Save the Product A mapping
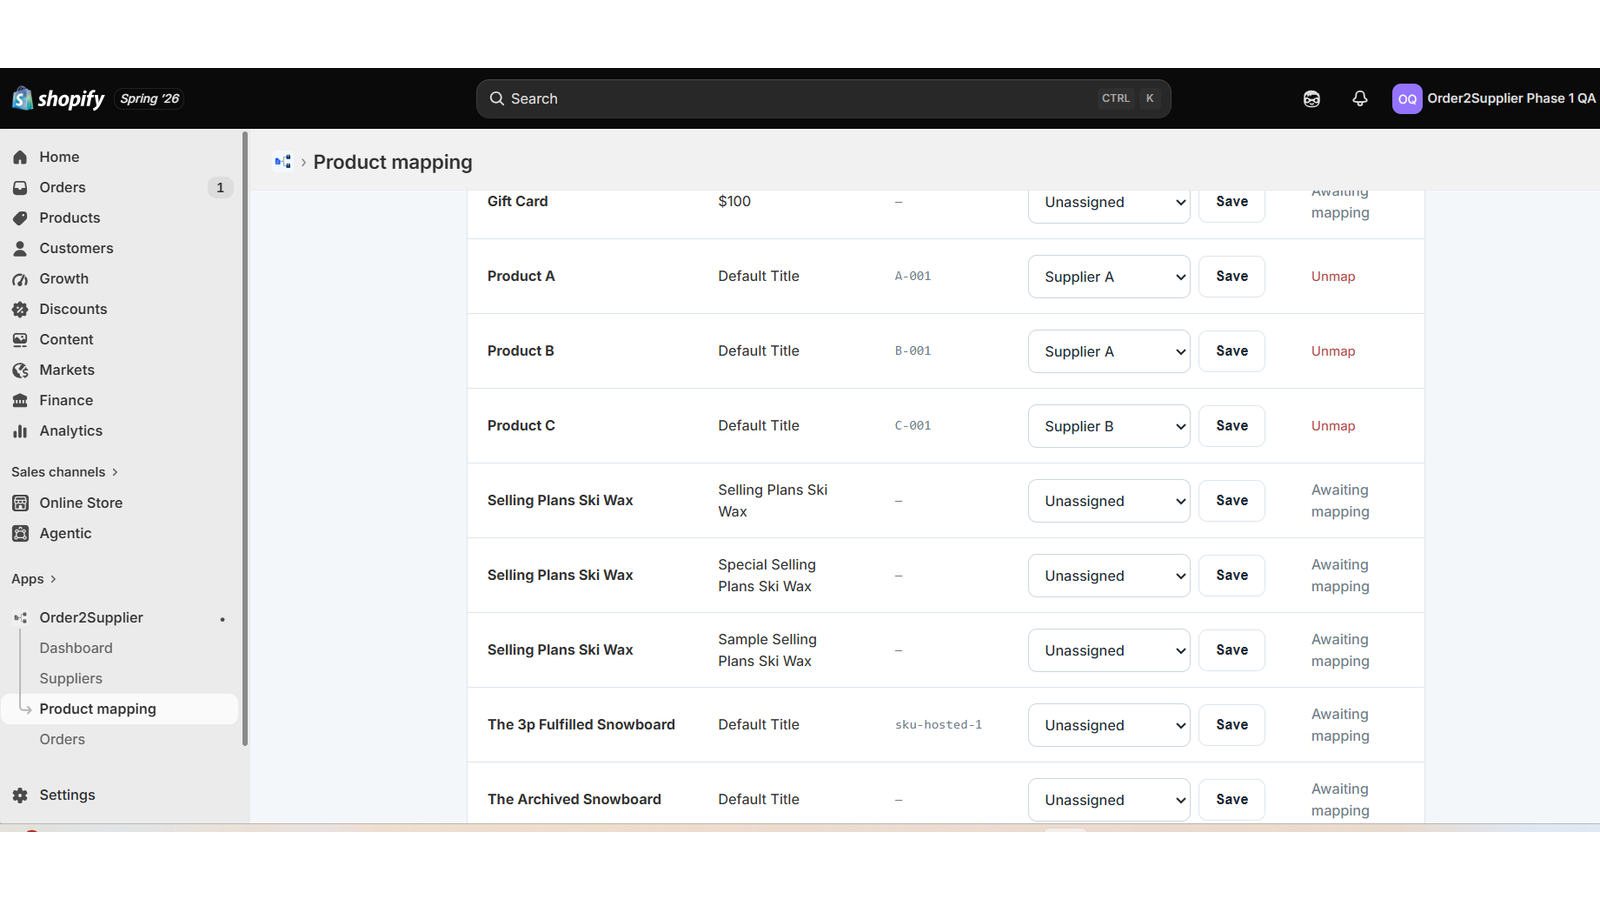Image resolution: width=1600 pixels, height=900 pixels. pyautogui.click(x=1232, y=276)
